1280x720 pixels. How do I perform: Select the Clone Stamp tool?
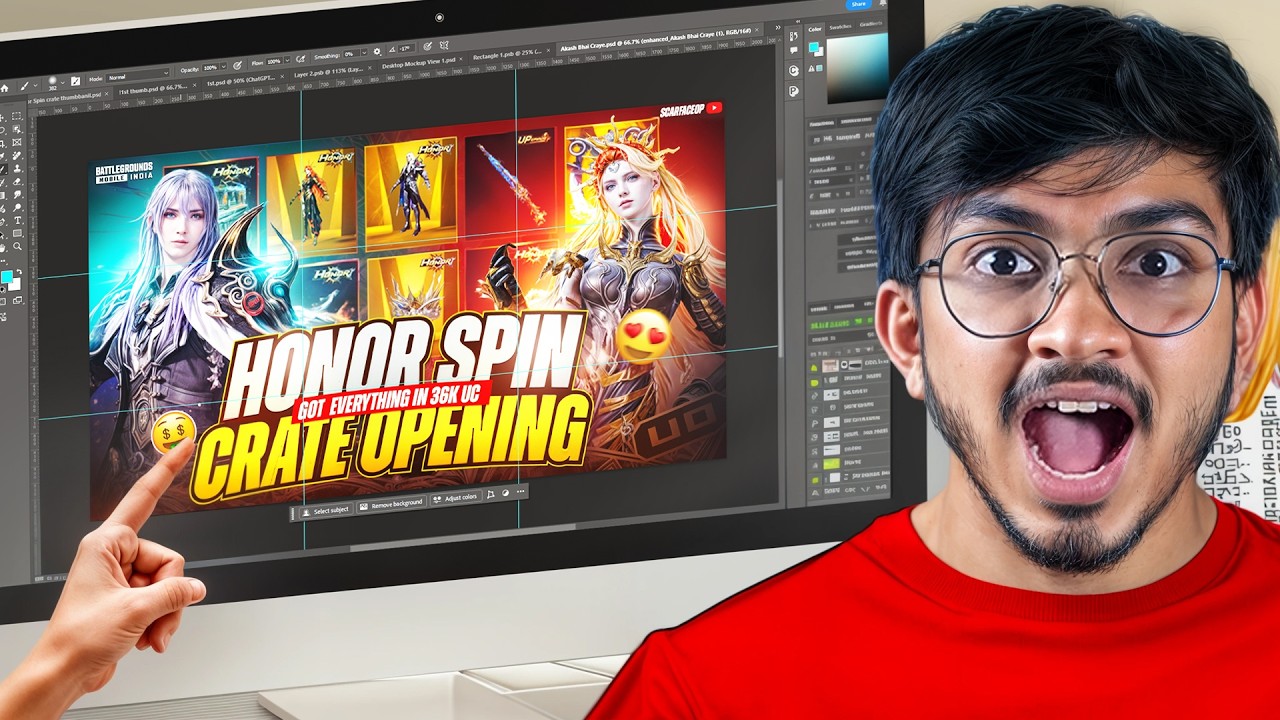click(17, 168)
